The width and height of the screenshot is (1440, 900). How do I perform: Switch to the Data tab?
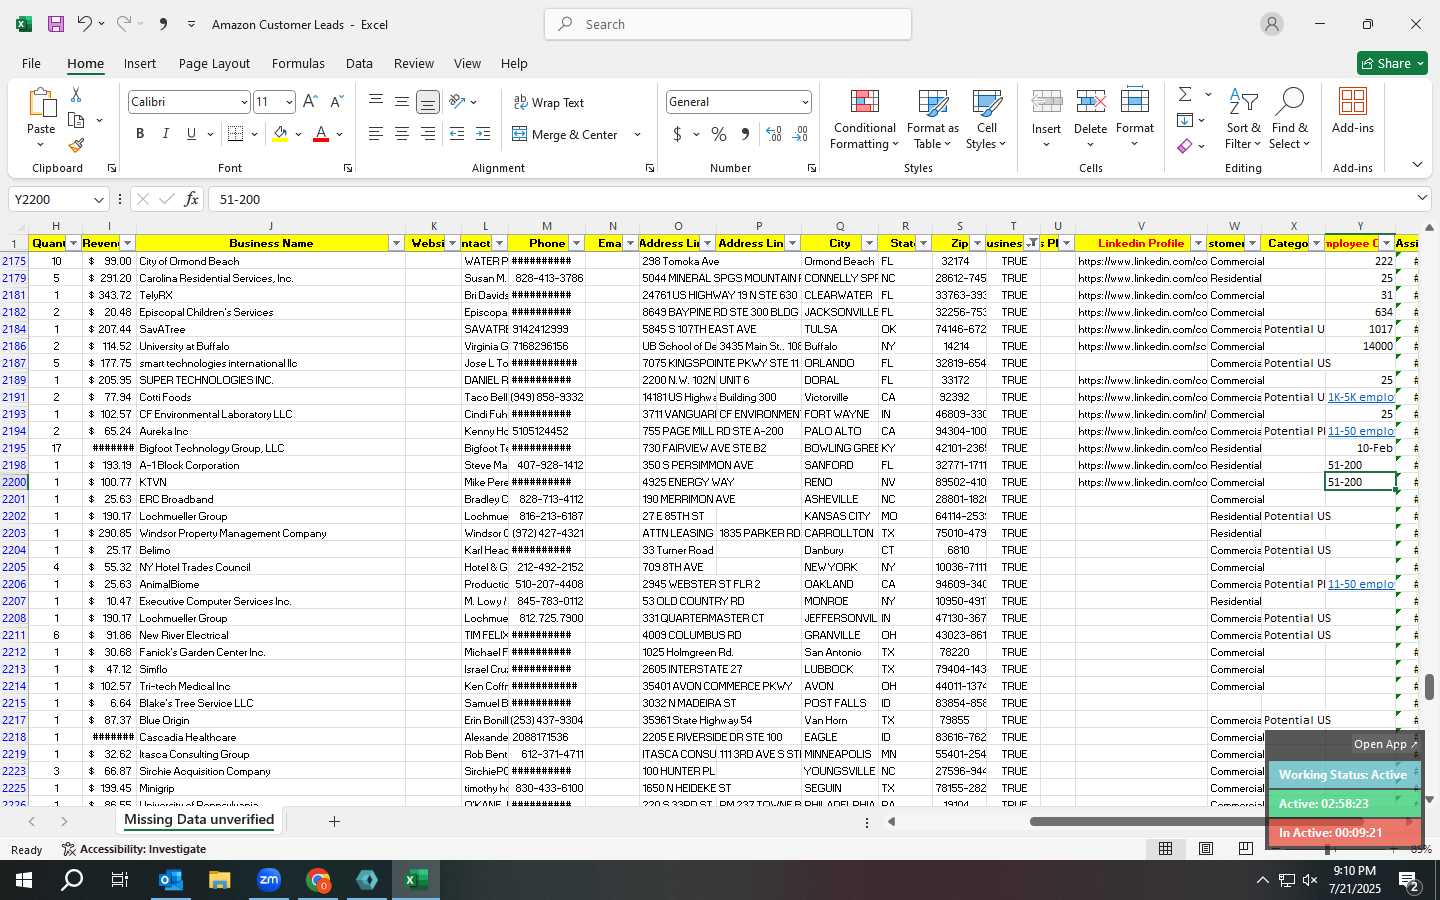[x=359, y=63]
